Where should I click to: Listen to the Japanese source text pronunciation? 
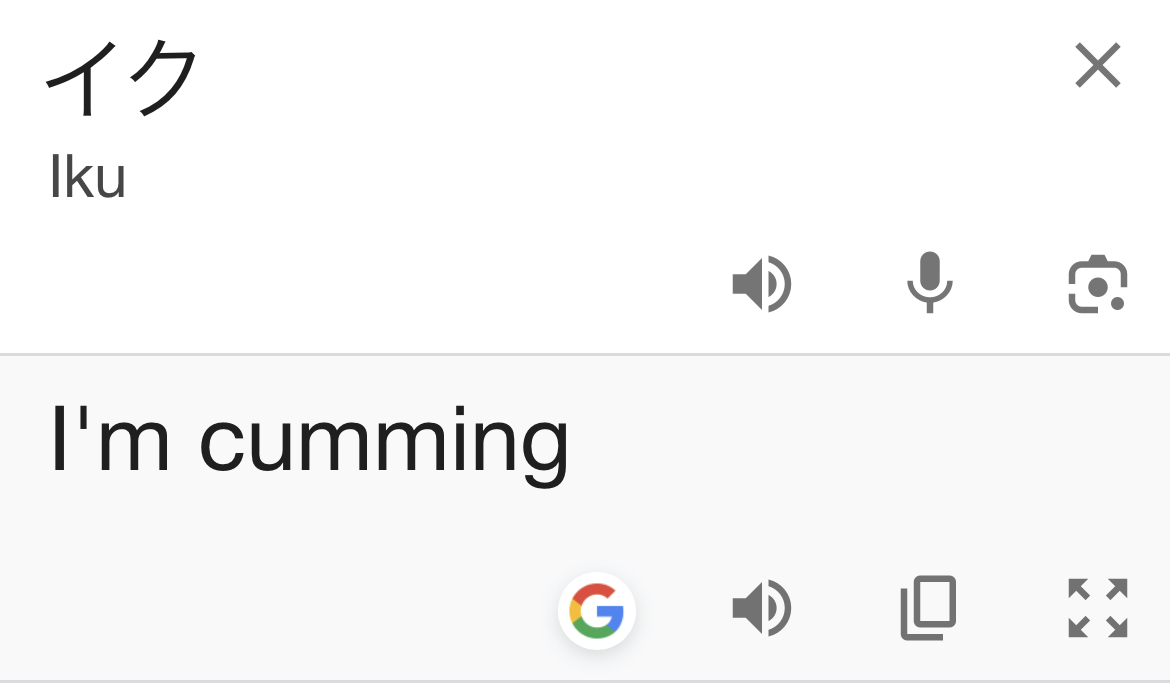tap(762, 284)
